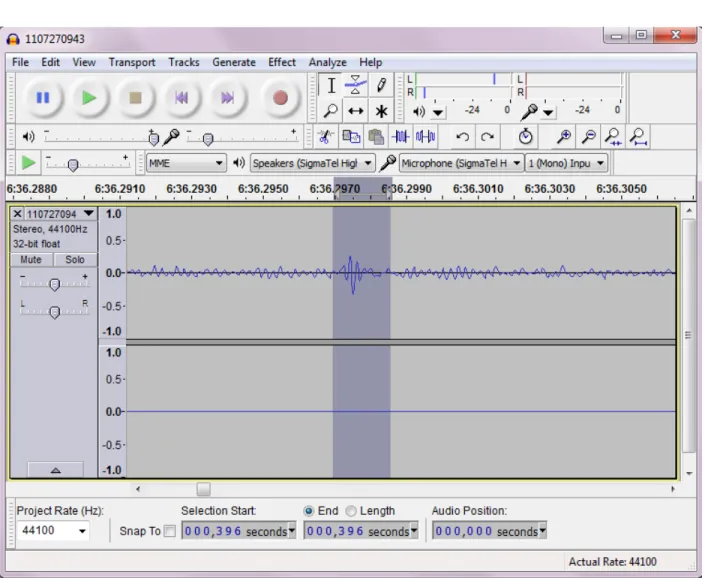Image resolution: width=705 pixels, height=578 pixels.
Task: Close track with the X button
Action: pyautogui.click(x=17, y=213)
